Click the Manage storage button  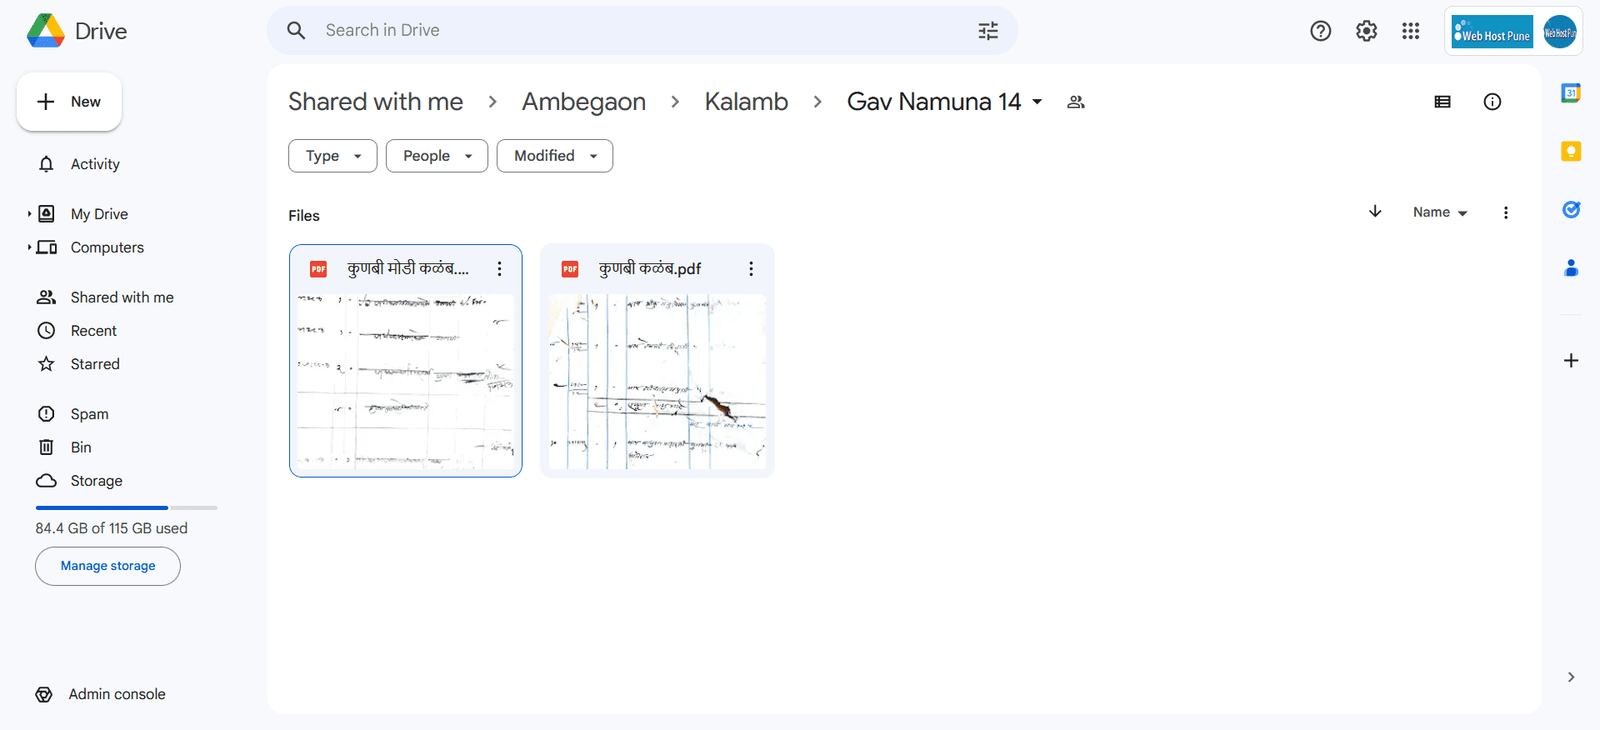[108, 566]
